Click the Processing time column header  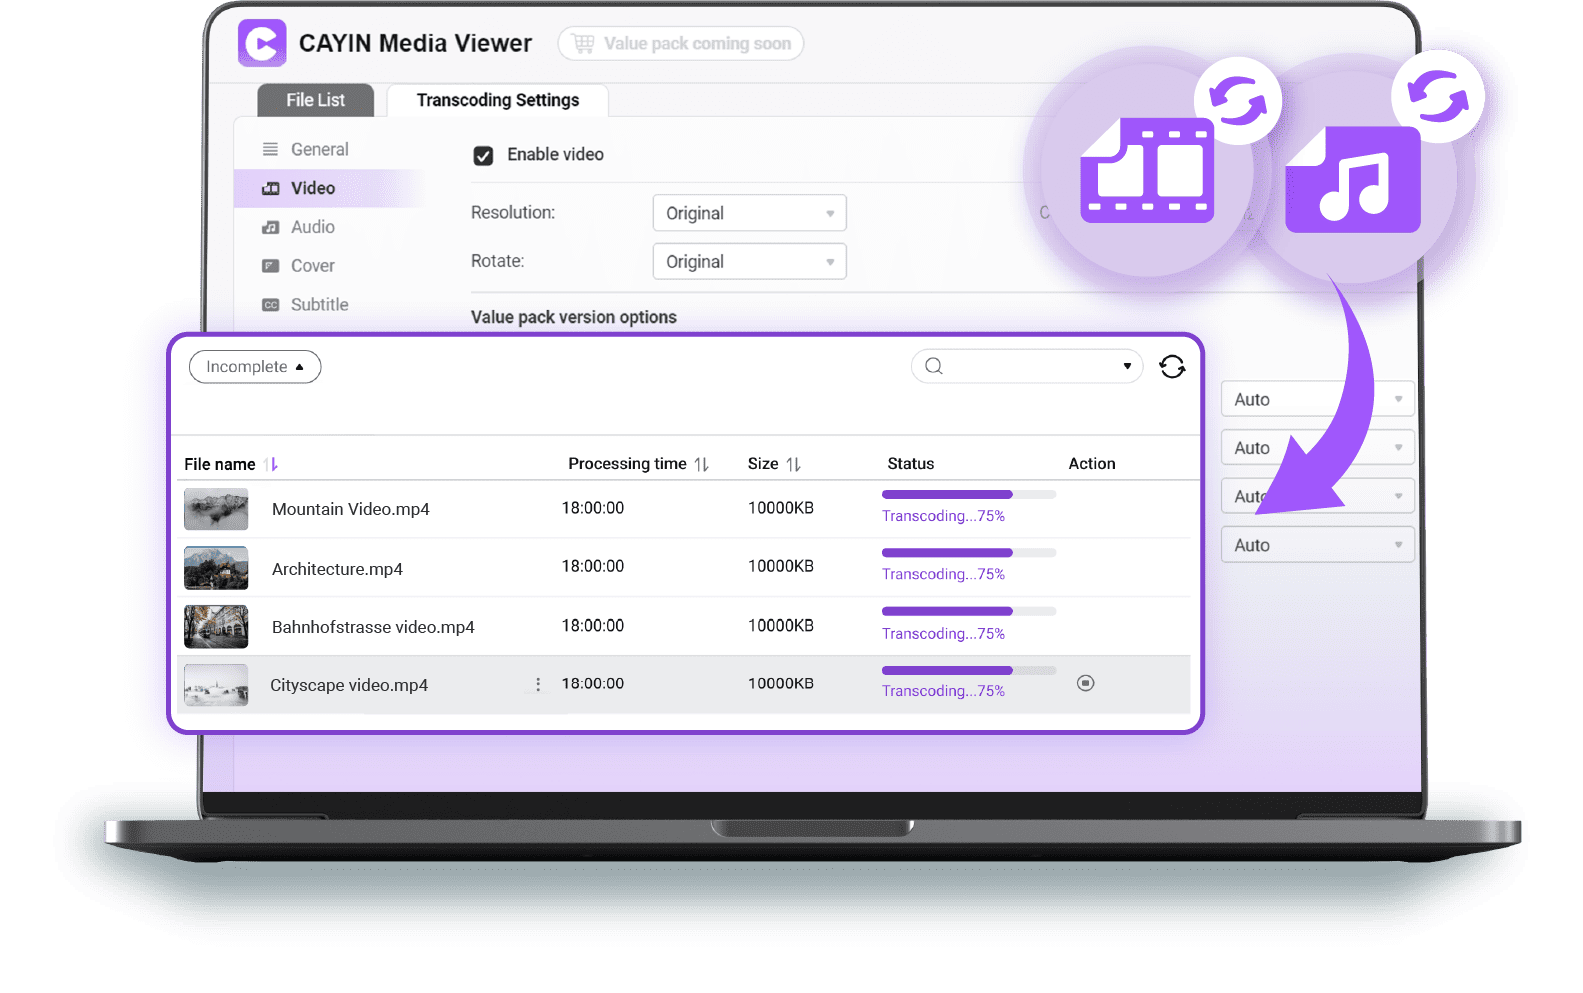point(627,464)
